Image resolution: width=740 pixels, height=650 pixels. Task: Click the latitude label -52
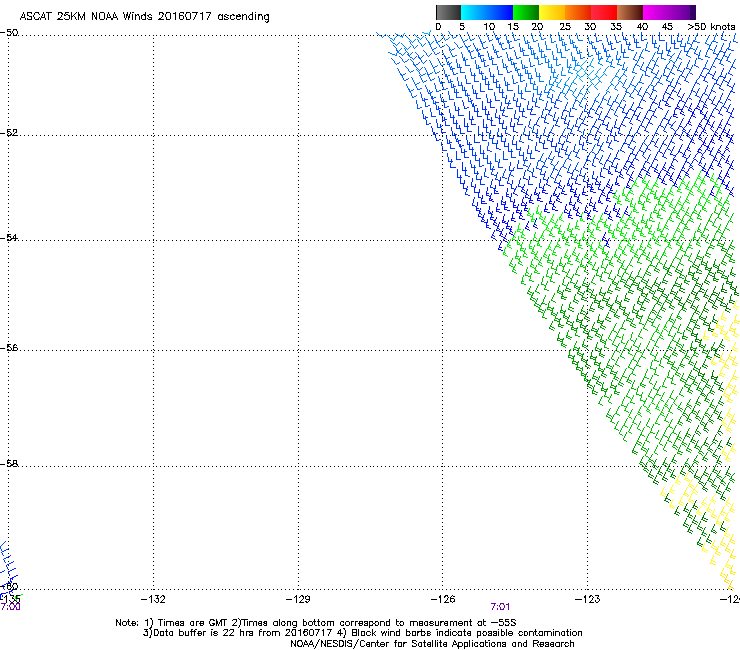pos(9,133)
